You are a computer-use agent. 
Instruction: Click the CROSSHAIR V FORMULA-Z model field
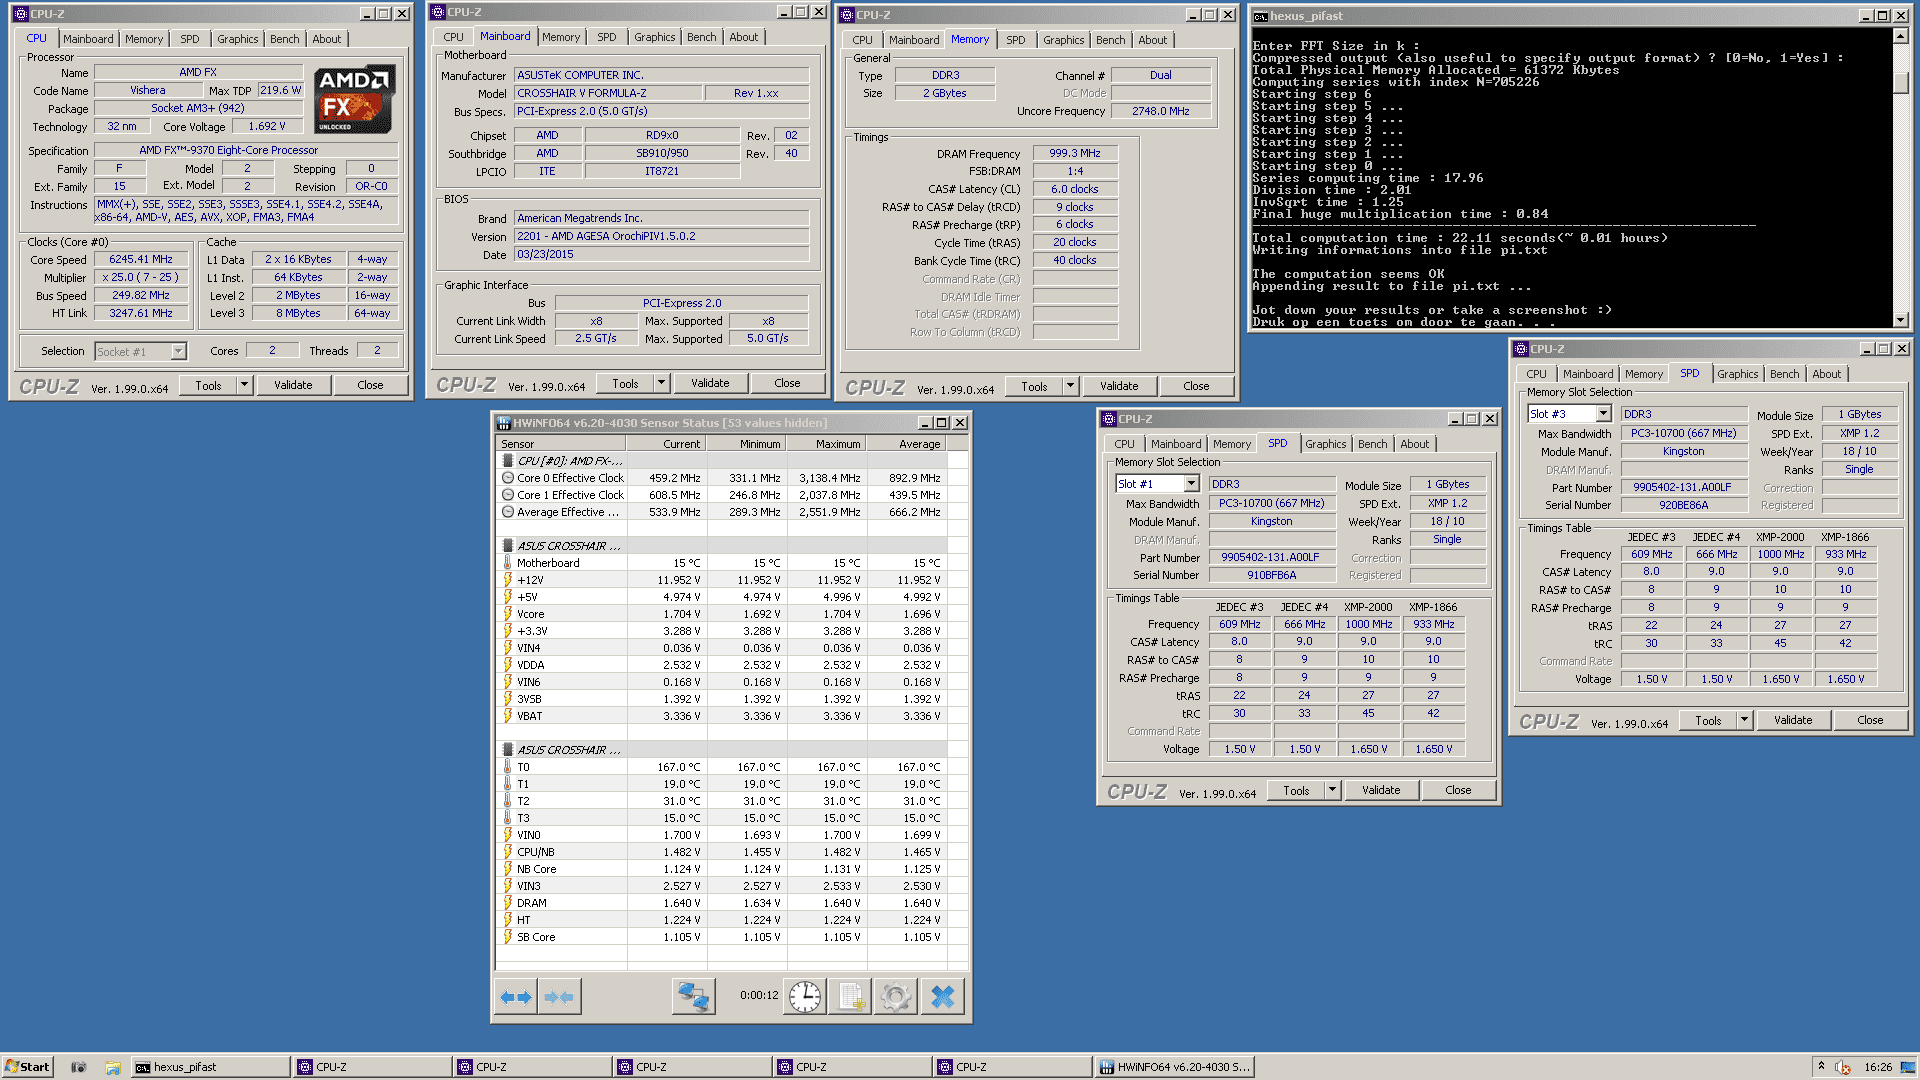tap(606, 93)
